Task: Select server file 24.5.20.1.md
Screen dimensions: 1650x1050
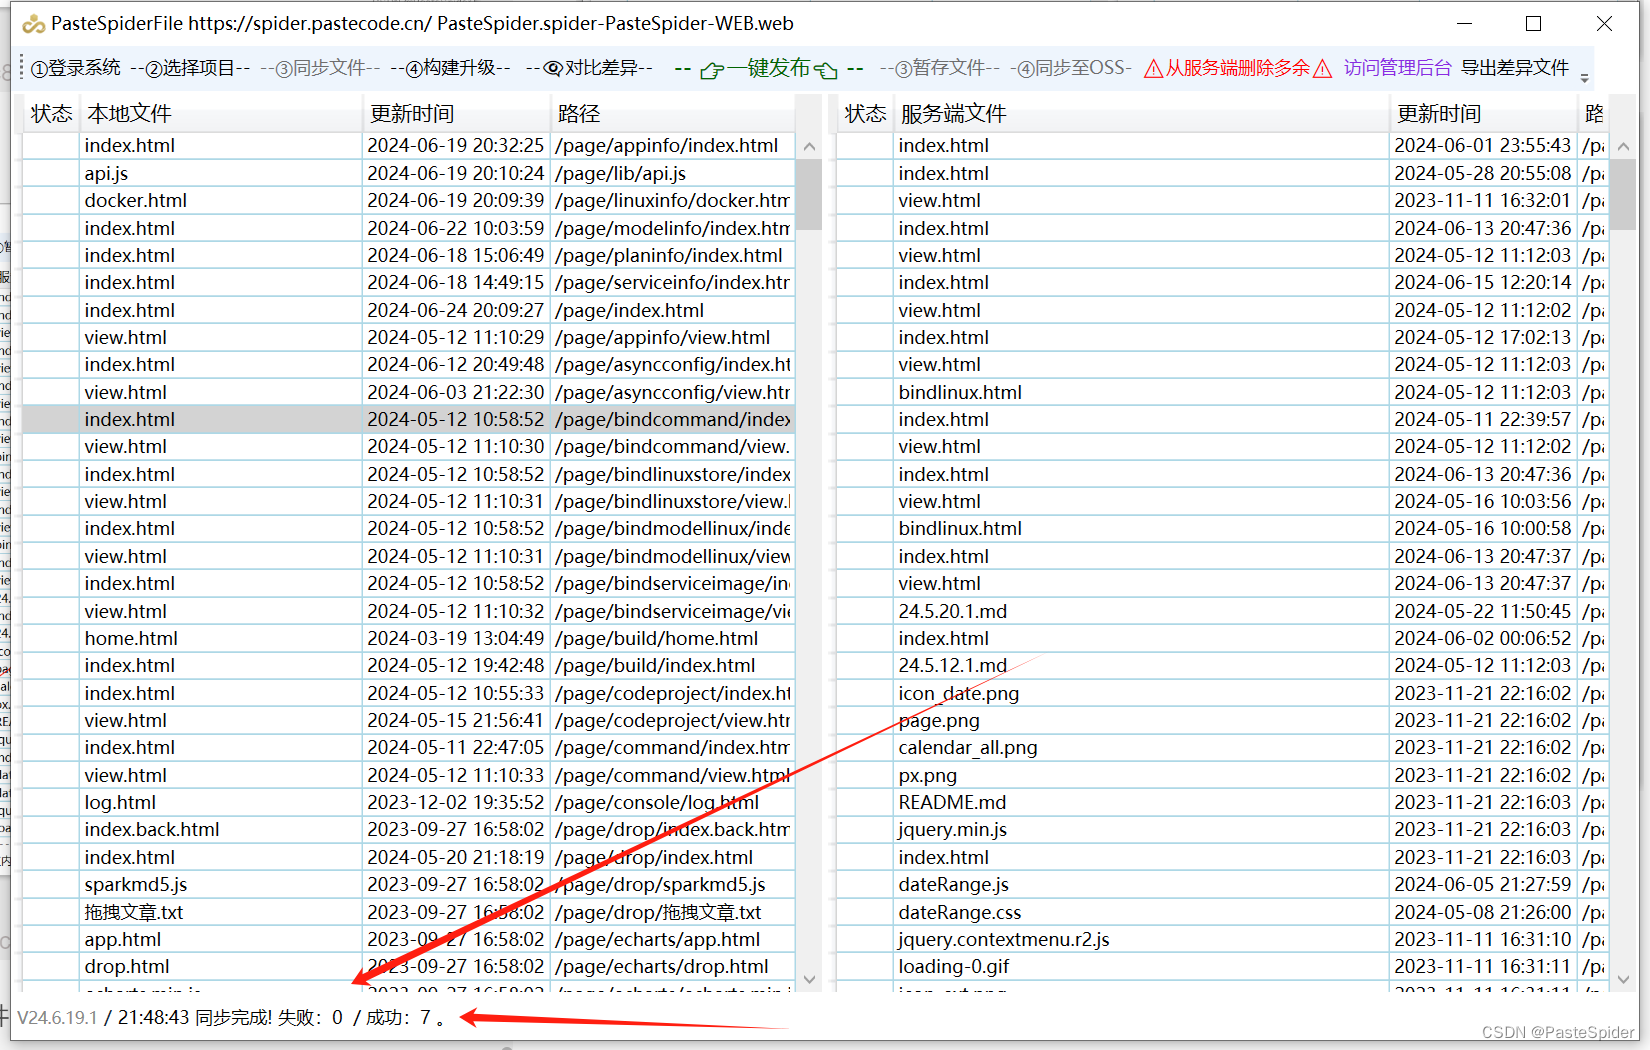Action: pos(953,611)
